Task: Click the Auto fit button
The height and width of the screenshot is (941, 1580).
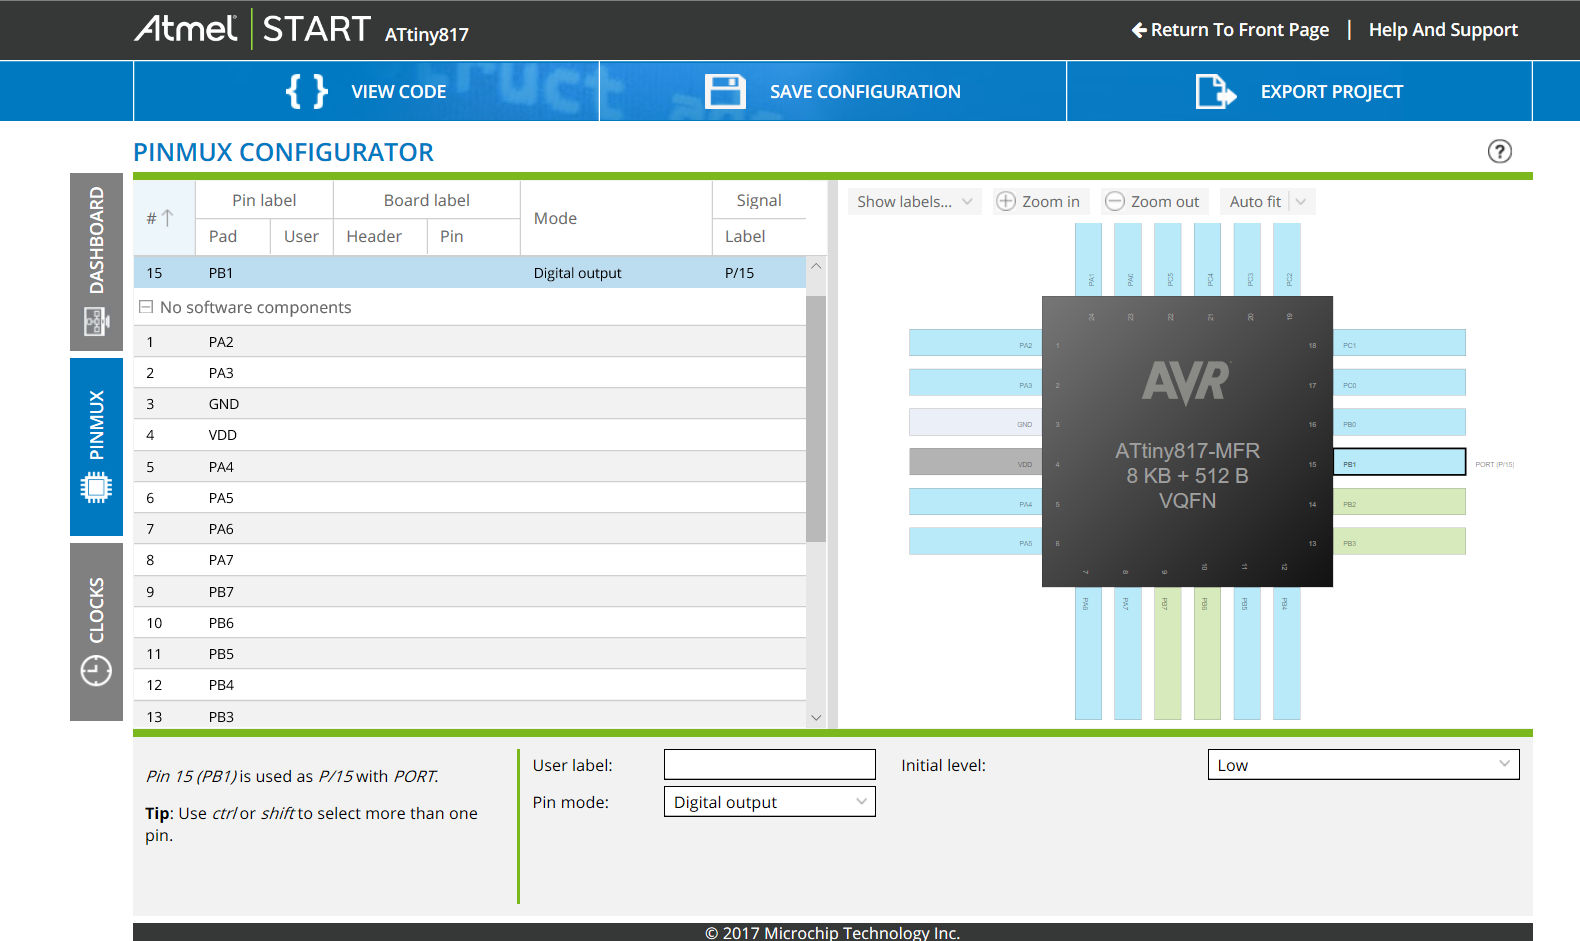Action: [1255, 201]
